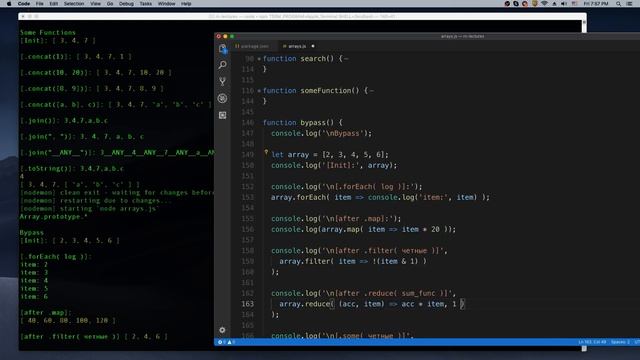Click 'let array' declaration on line 149
Viewport: 640px width, 360px height.
[290, 155]
